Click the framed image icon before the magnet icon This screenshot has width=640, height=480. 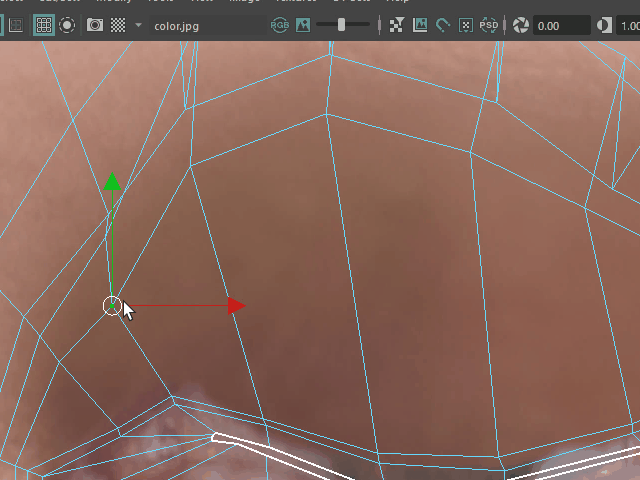[420, 26]
